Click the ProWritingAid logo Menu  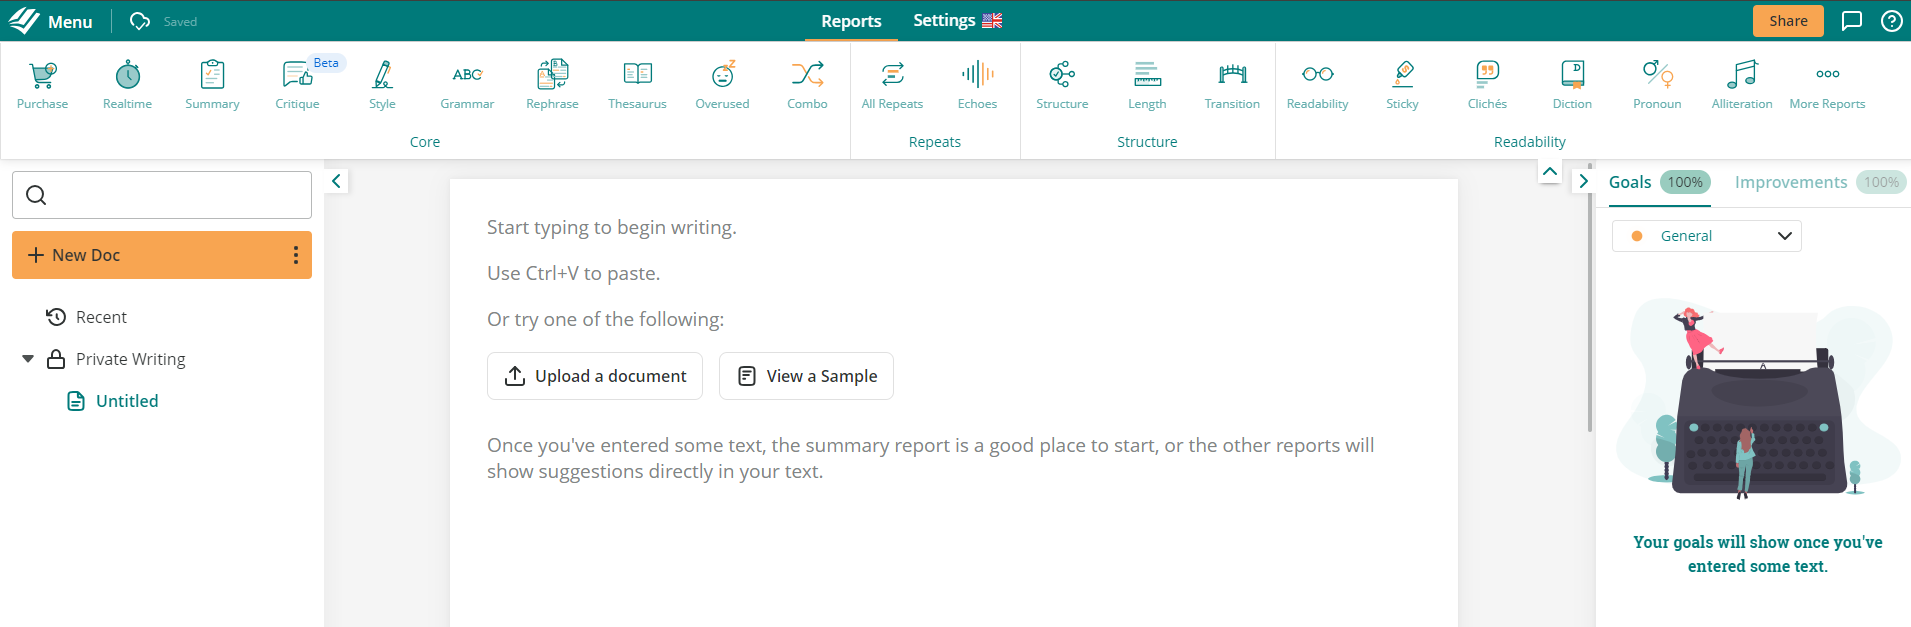click(x=50, y=21)
